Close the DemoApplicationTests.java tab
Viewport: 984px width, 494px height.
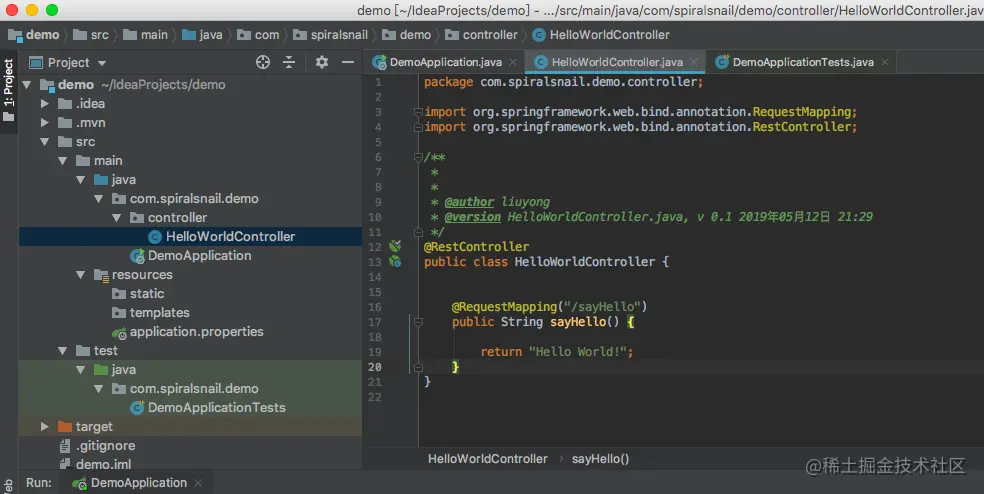885,62
